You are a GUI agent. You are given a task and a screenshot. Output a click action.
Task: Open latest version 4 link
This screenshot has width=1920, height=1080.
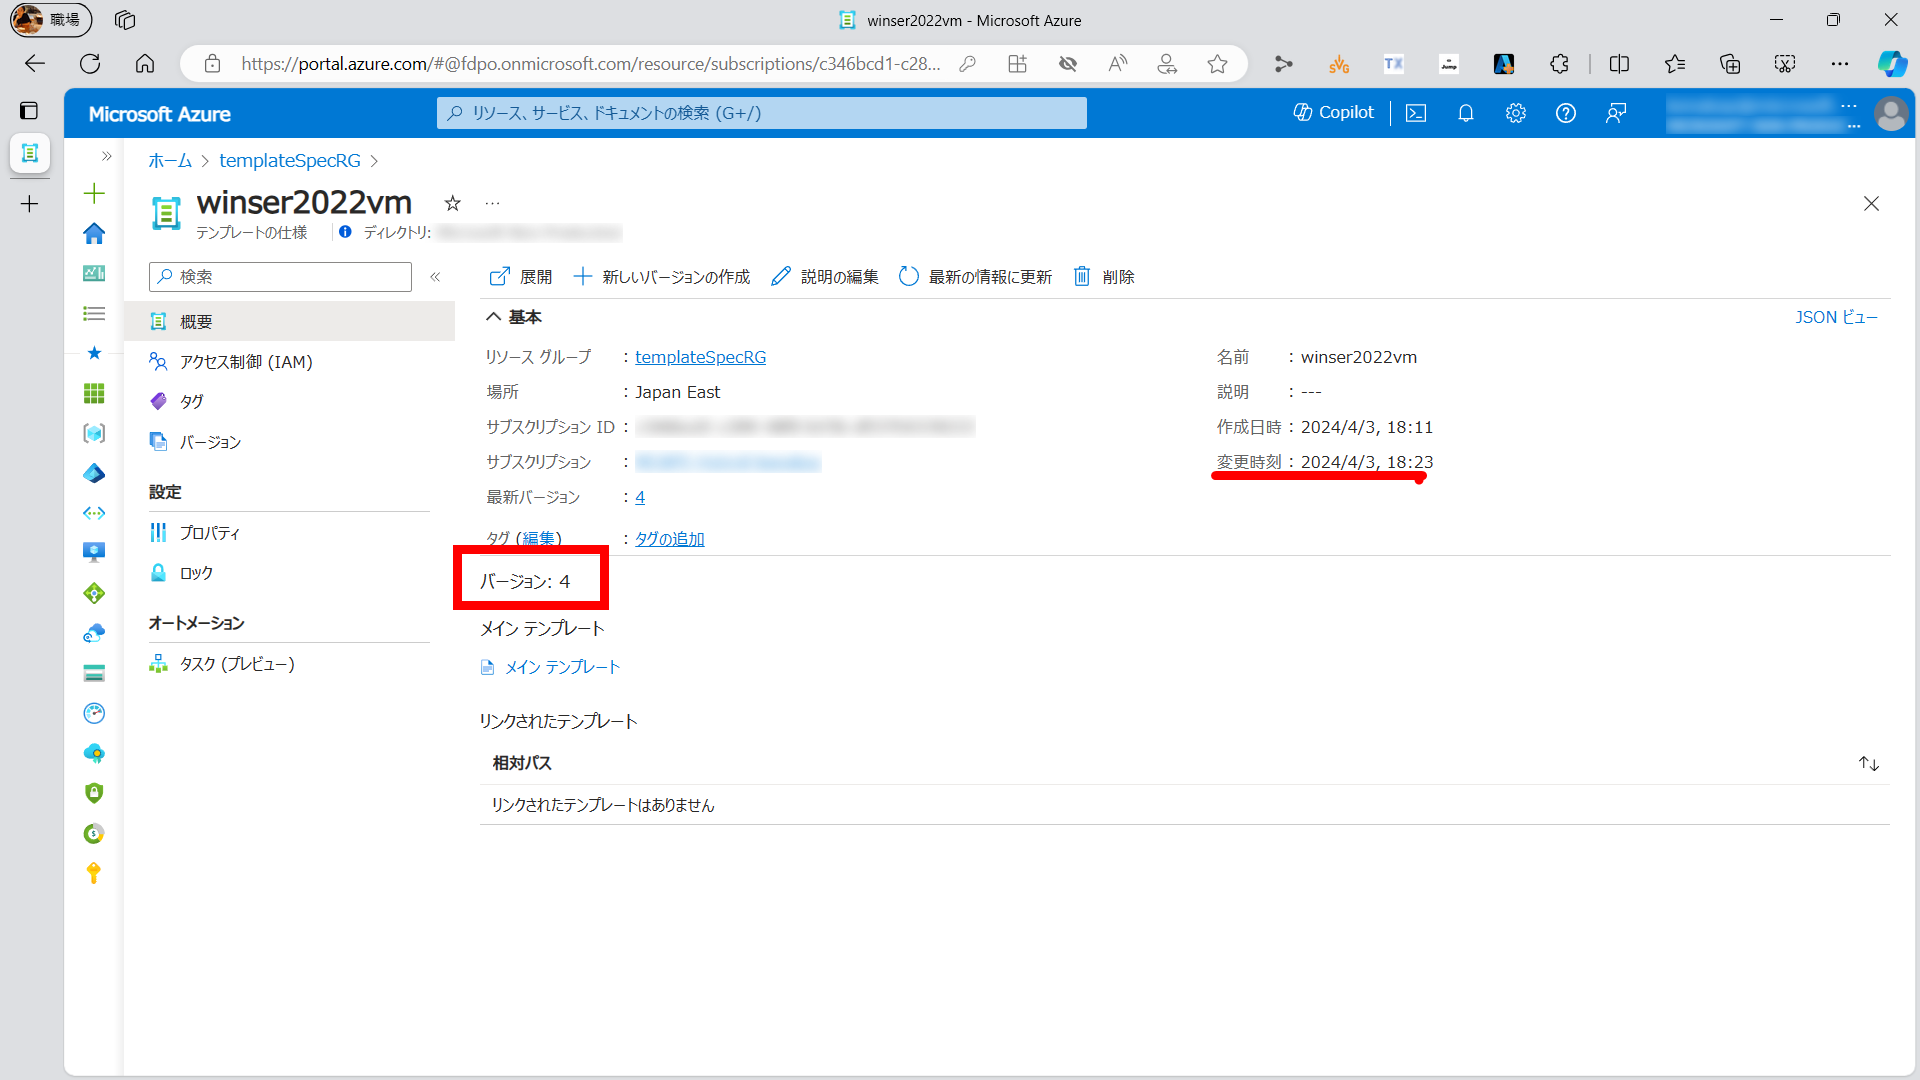pyautogui.click(x=640, y=497)
